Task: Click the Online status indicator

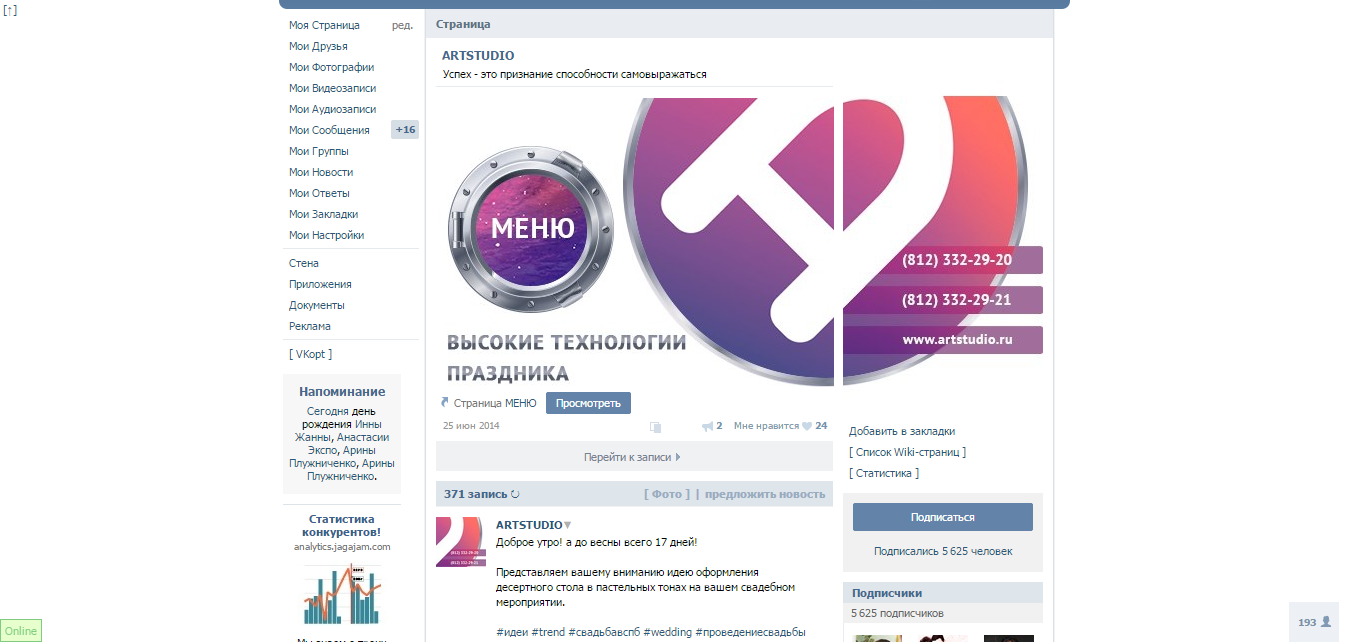Action: click(21, 631)
